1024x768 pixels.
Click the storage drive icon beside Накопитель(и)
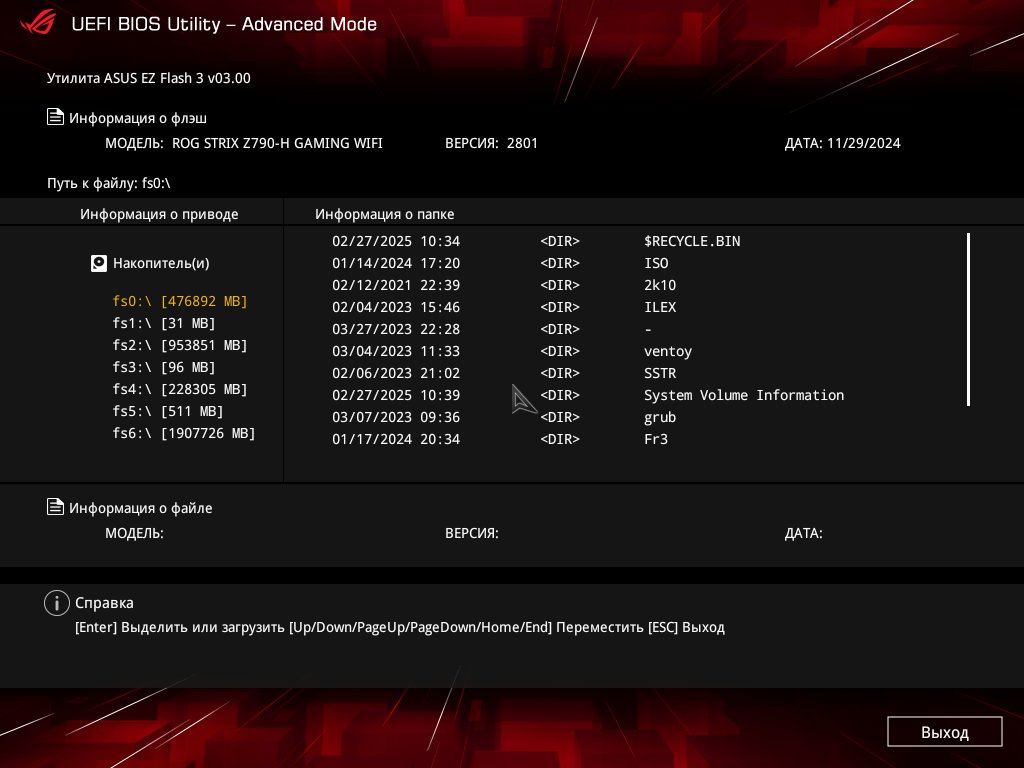point(99,263)
